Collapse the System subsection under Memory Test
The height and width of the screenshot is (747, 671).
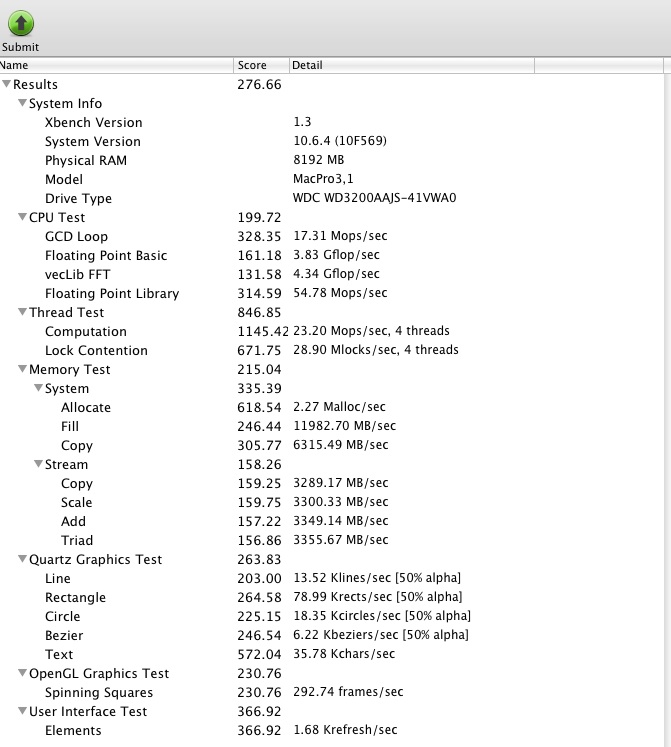click(x=38, y=388)
